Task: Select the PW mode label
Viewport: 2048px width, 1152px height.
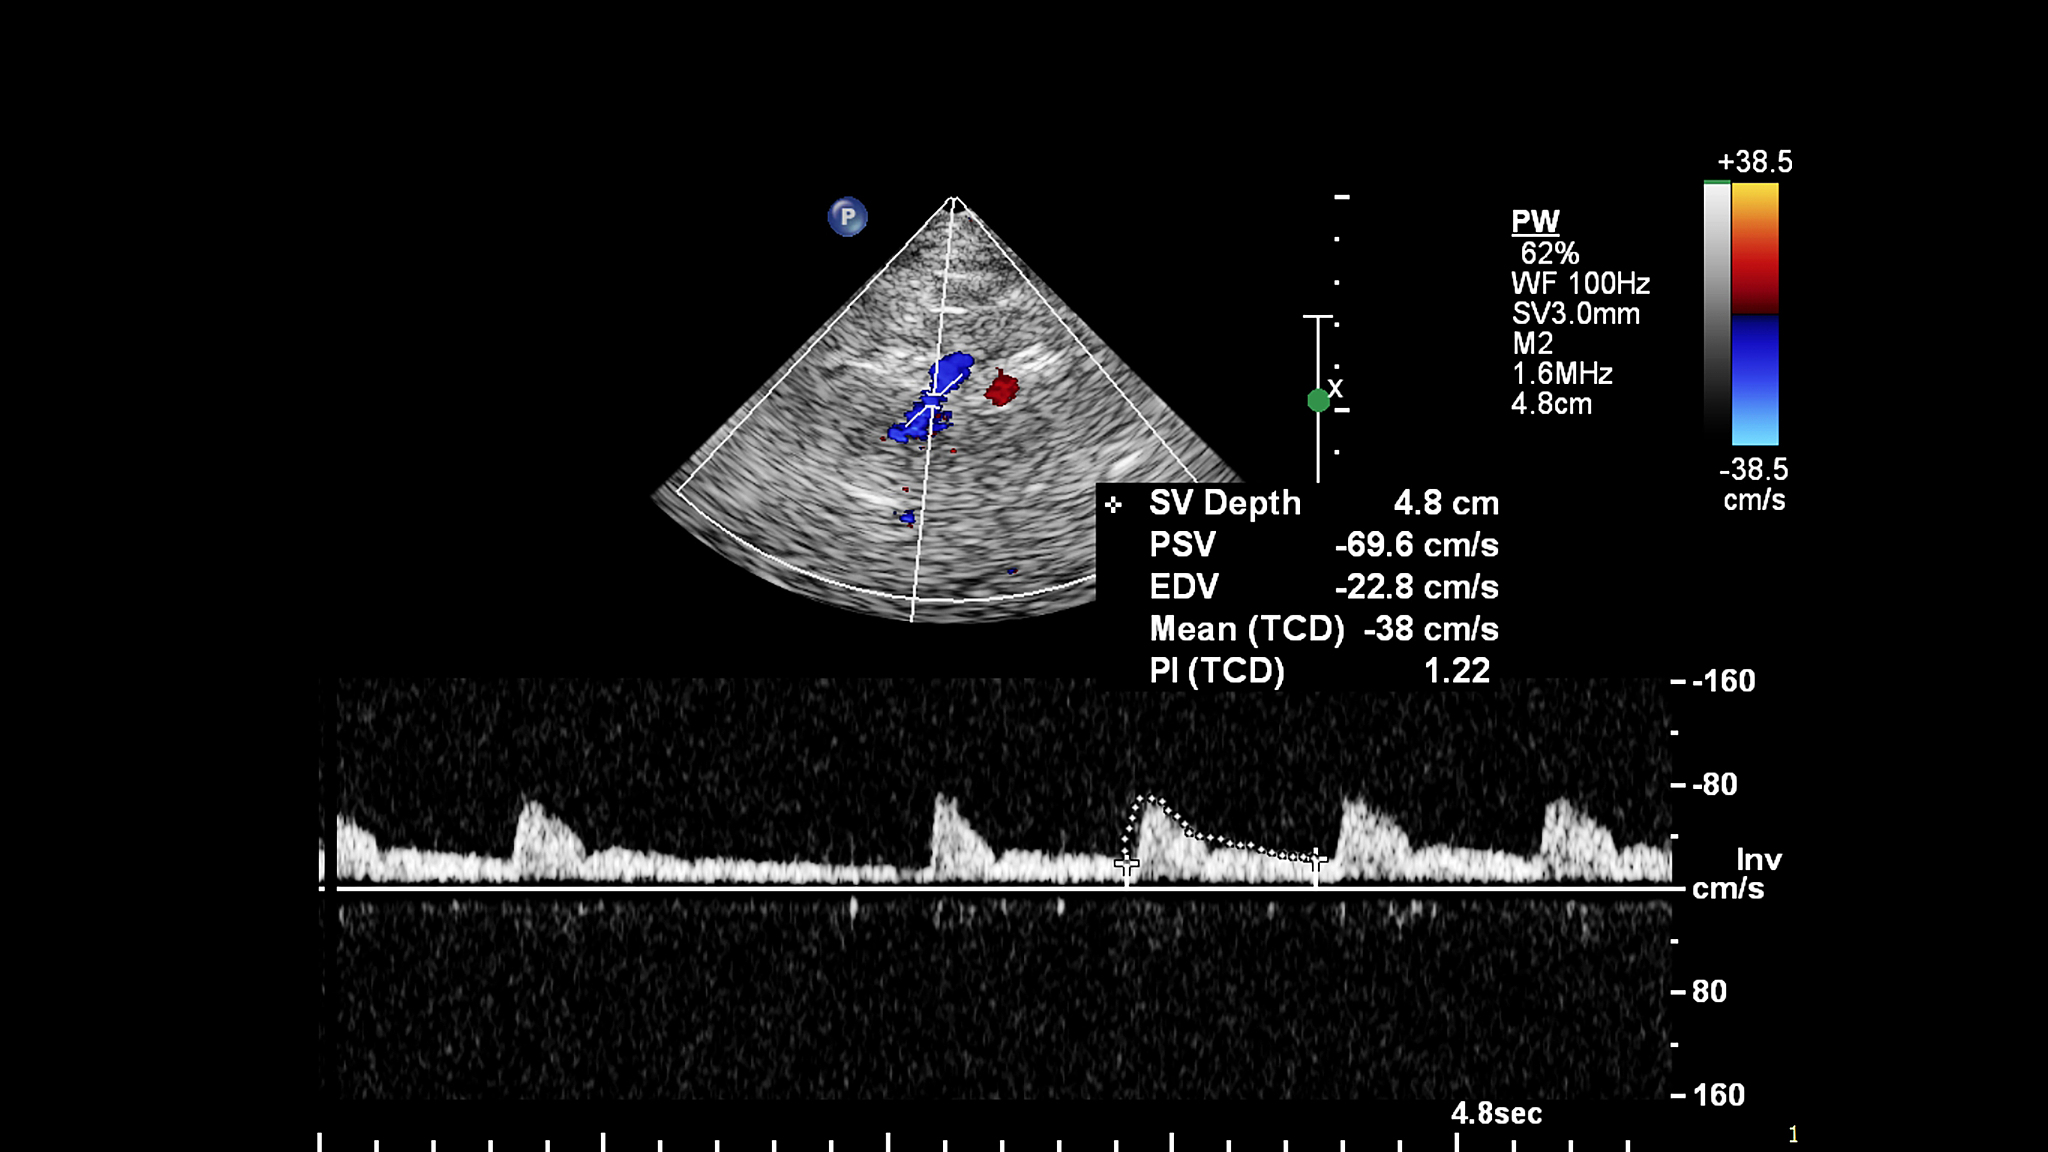Action: 1535,221
